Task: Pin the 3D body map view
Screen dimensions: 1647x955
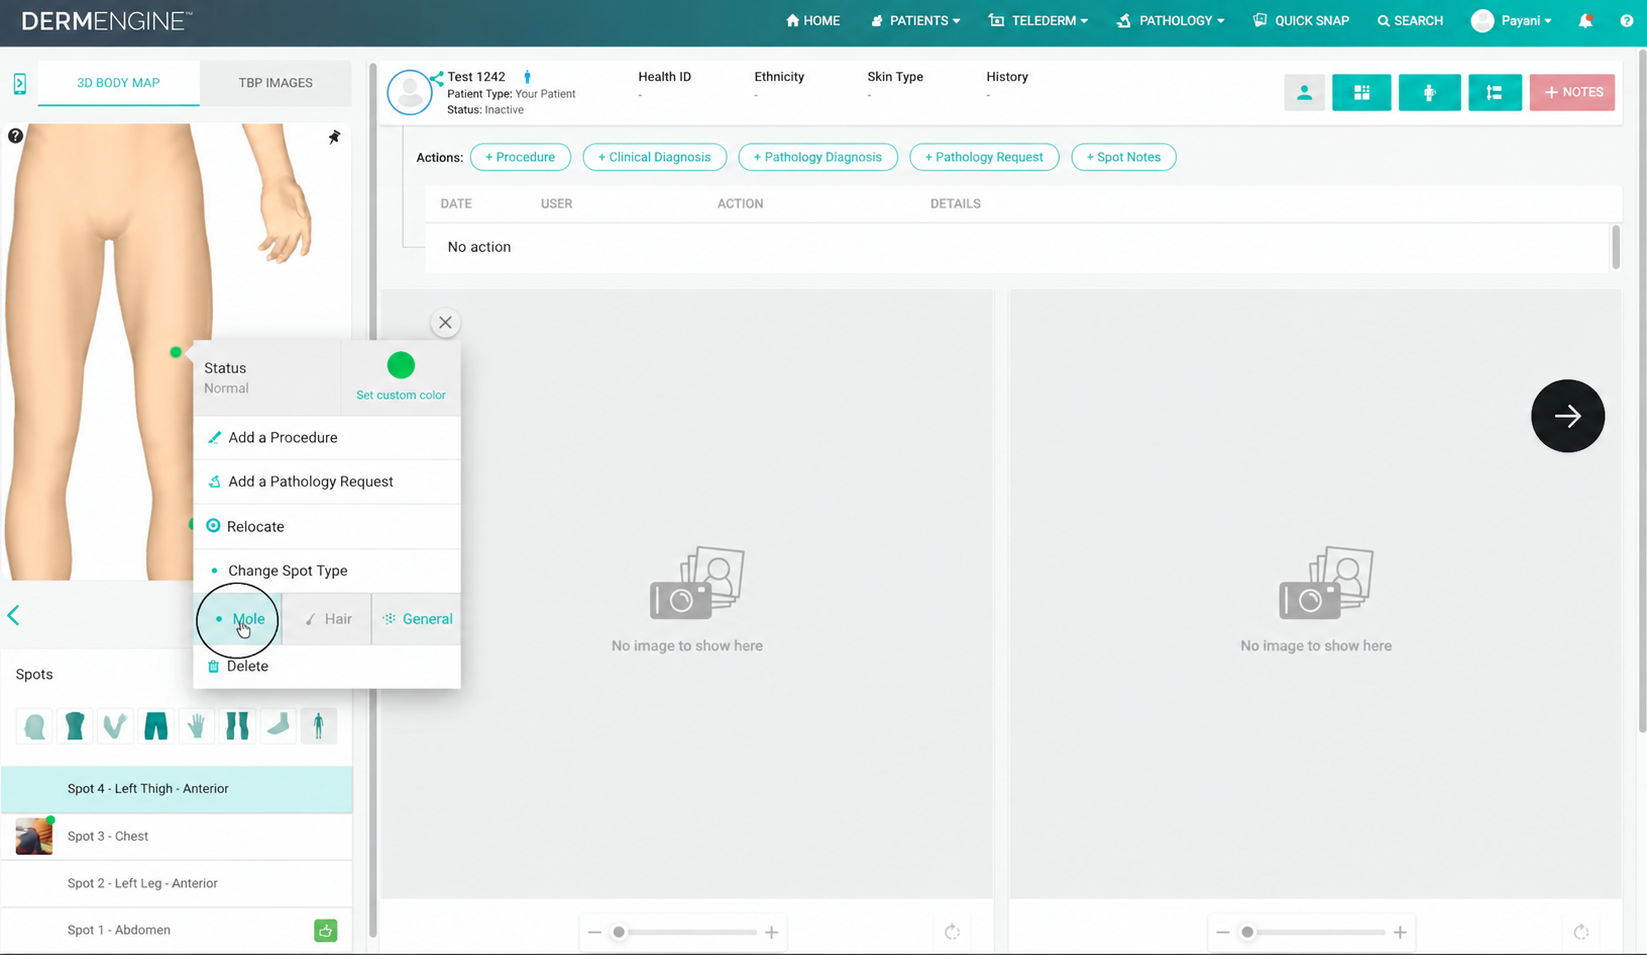Action: [x=334, y=137]
